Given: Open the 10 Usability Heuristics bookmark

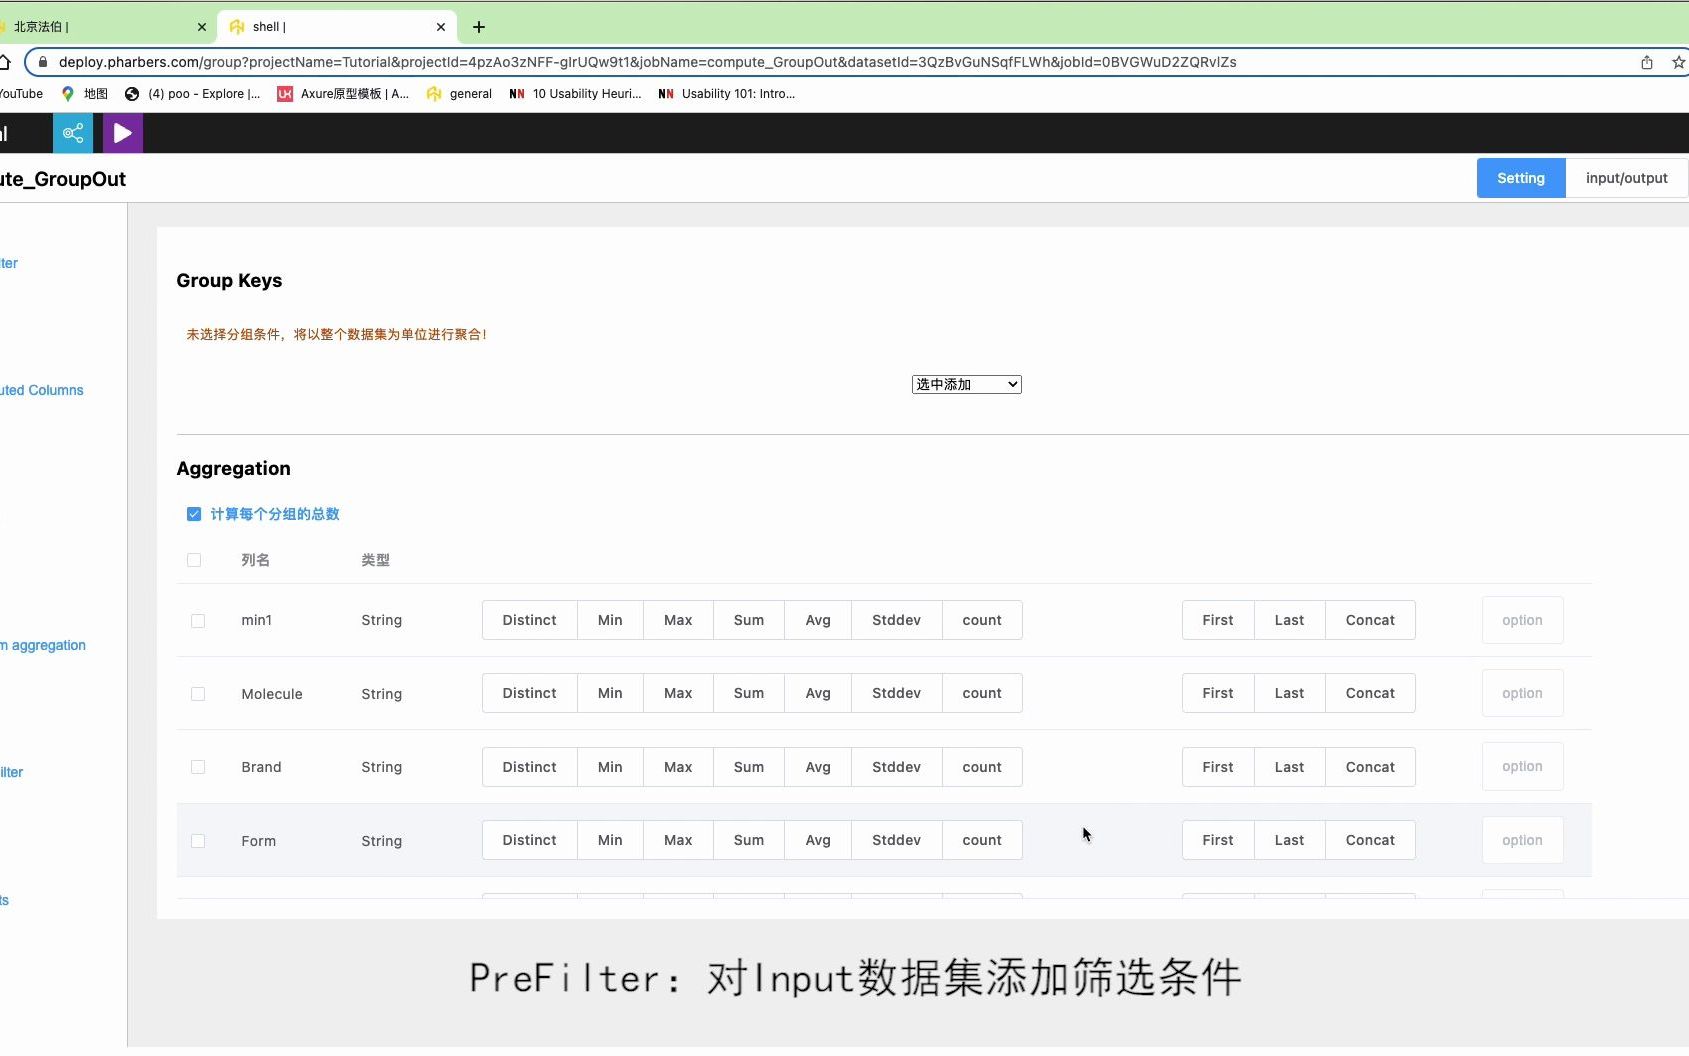Looking at the screenshot, I should coord(575,94).
